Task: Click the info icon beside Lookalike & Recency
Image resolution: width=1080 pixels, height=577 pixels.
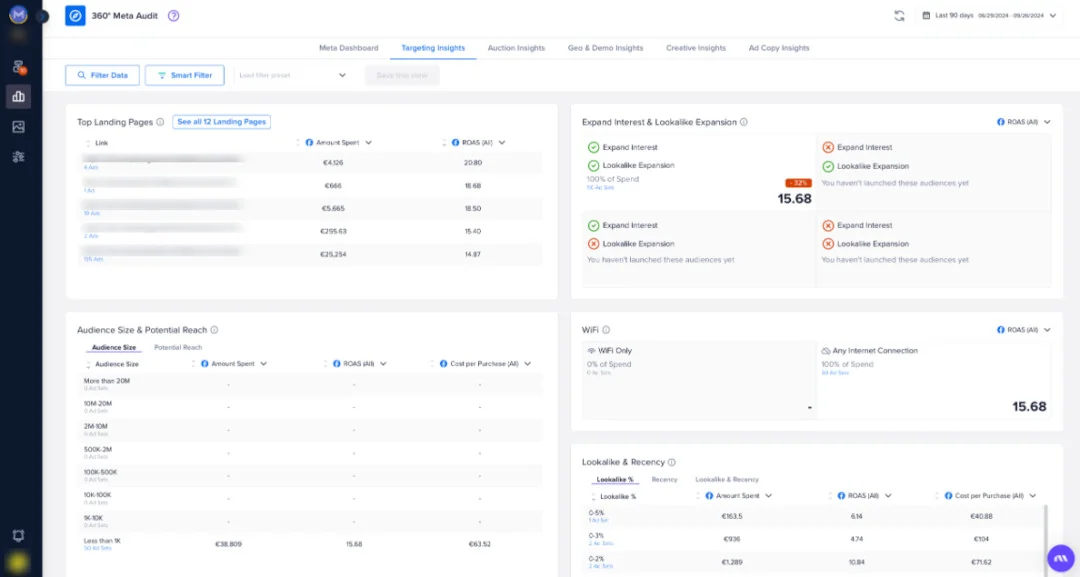Action: [672, 462]
